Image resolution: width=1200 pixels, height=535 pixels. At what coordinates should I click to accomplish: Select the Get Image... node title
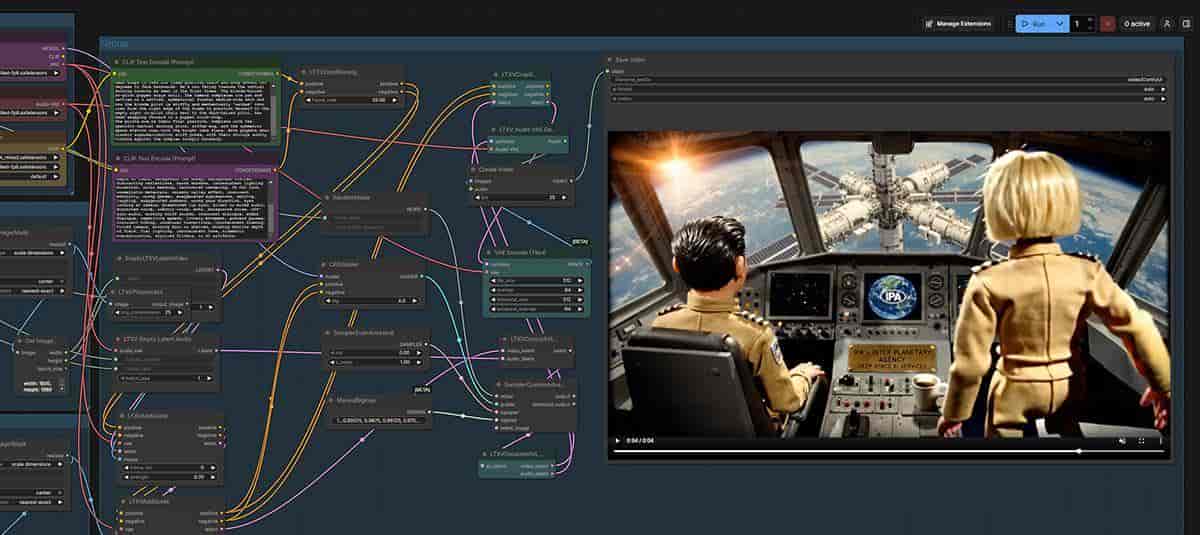click(x=38, y=340)
